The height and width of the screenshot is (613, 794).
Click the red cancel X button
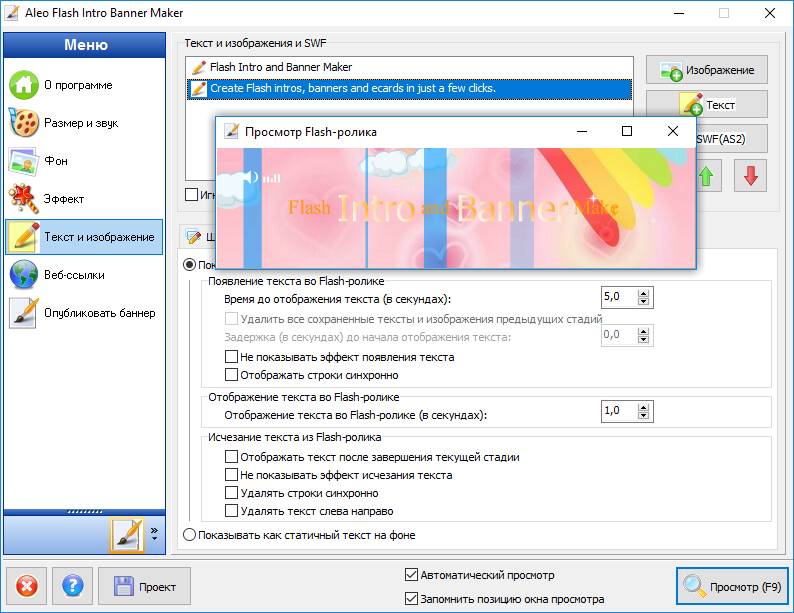tap(26, 586)
